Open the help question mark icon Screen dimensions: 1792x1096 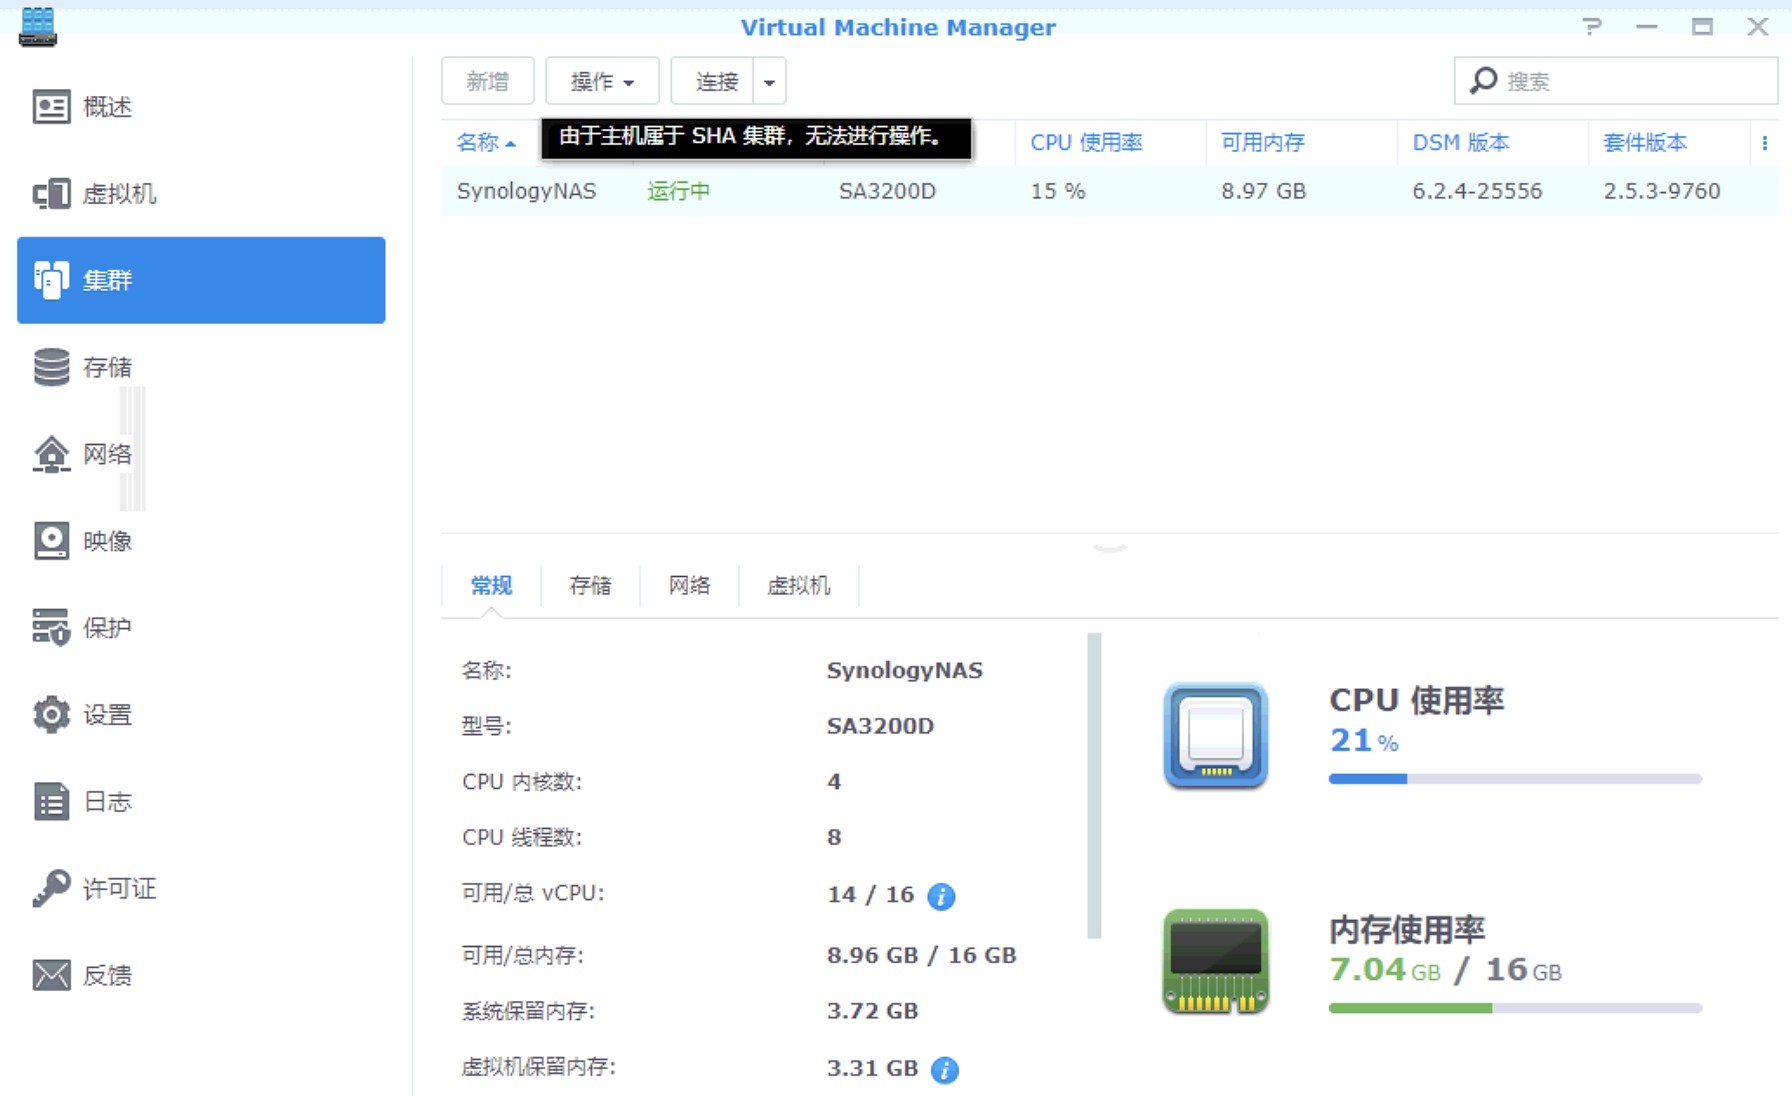[1592, 27]
